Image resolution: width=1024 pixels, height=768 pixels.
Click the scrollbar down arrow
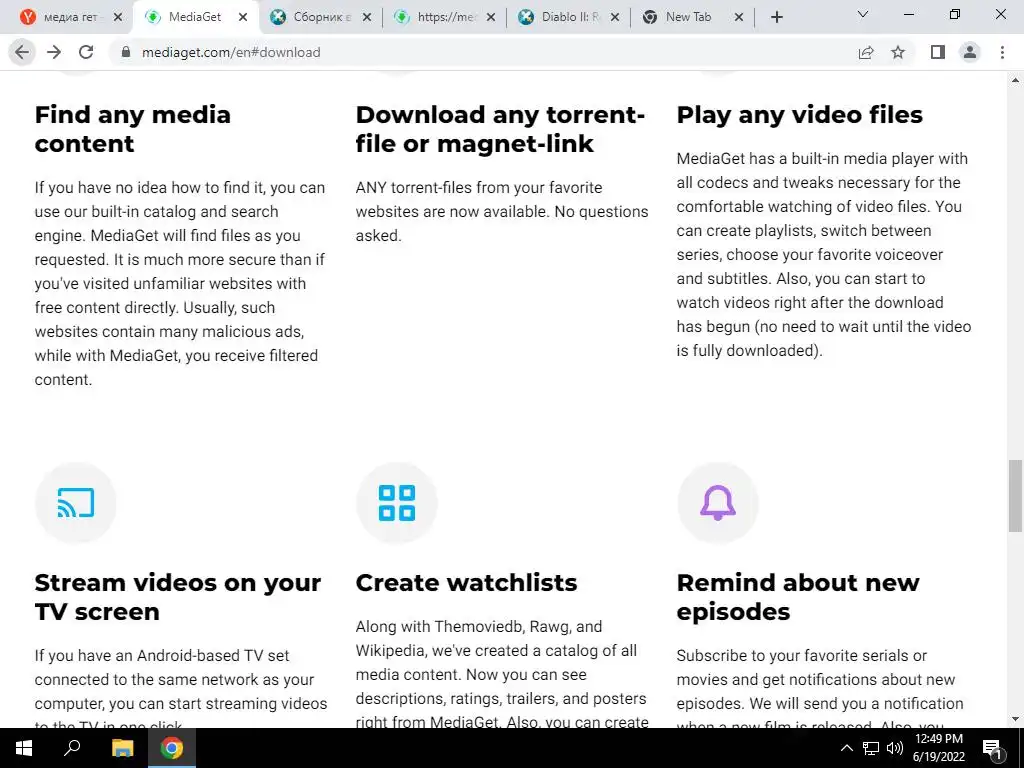pyautogui.click(x=1015, y=720)
